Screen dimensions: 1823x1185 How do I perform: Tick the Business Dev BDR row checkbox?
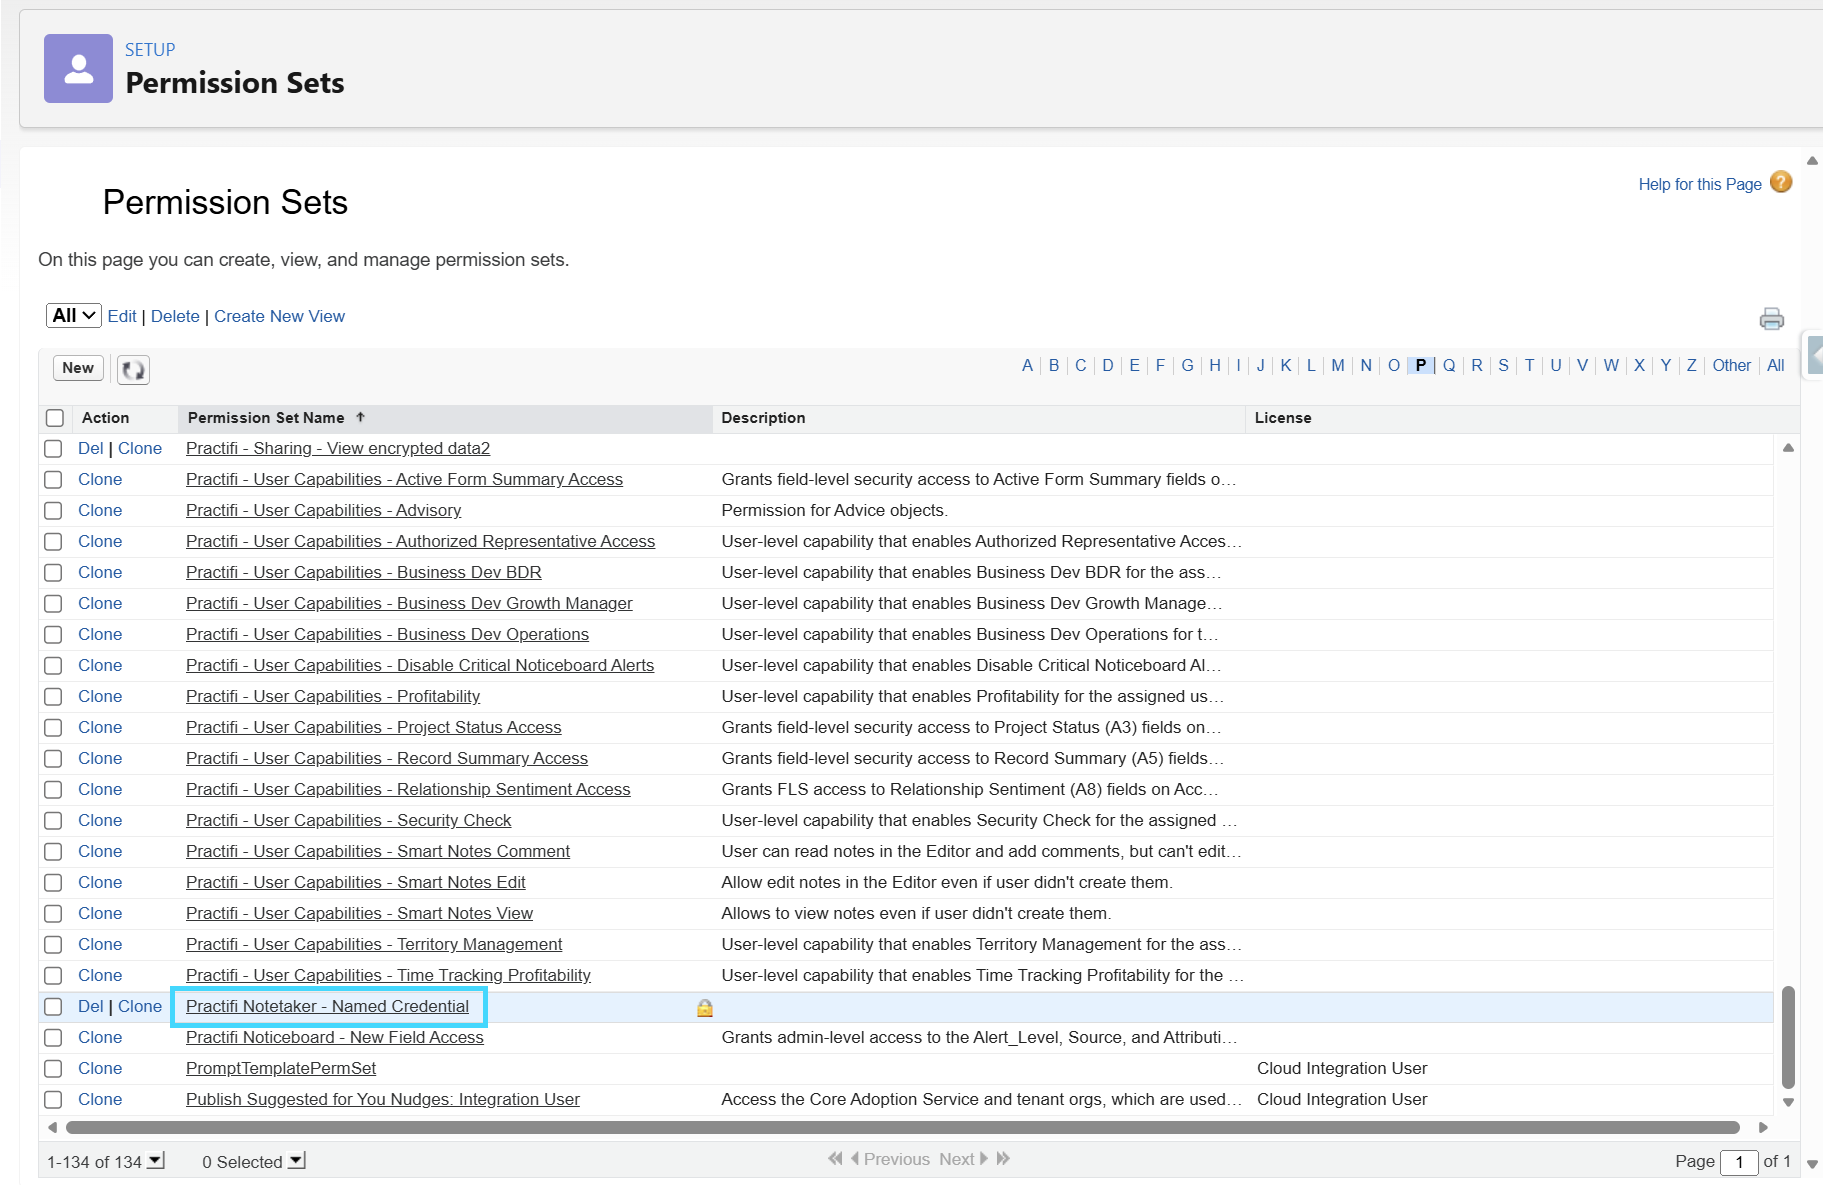tap(53, 573)
